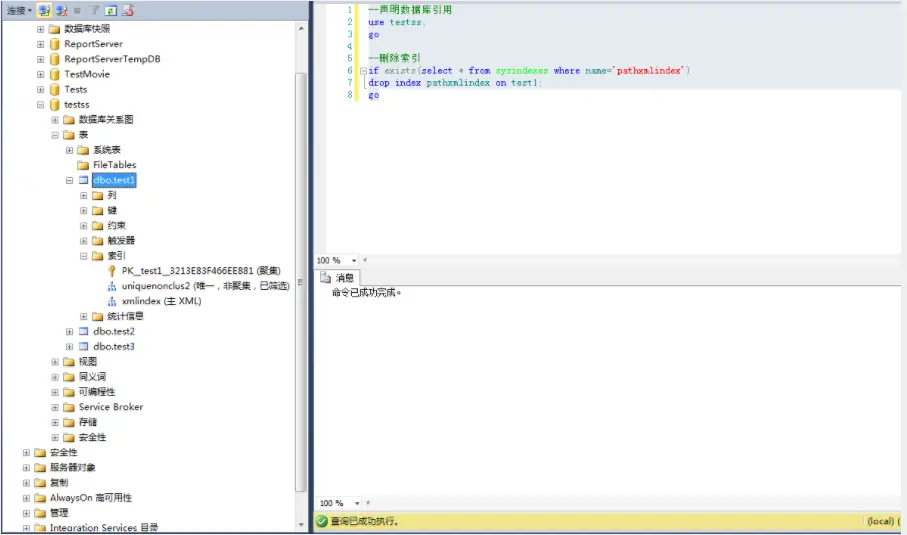Click the green success check icon

point(322,521)
